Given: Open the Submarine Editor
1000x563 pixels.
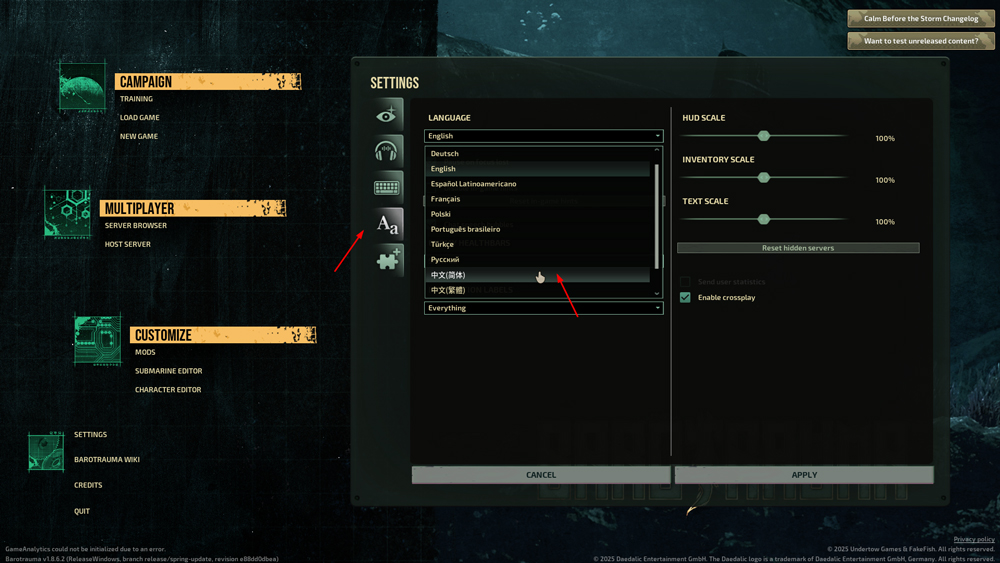Looking at the screenshot, I should click(168, 371).
